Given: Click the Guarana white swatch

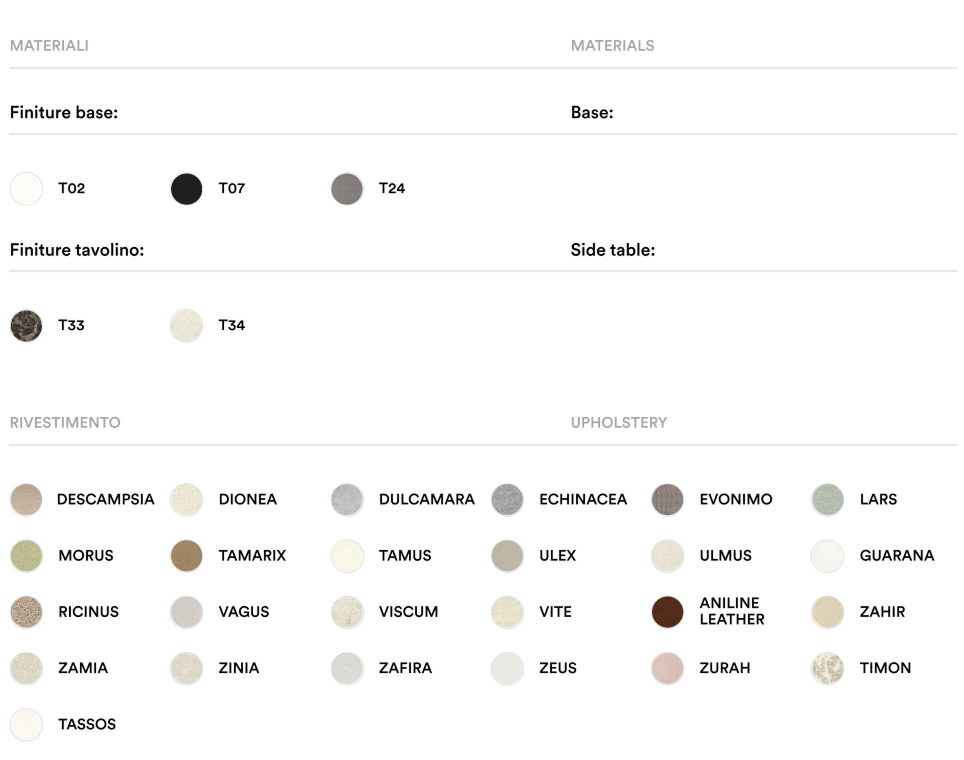Looking at the screenshot, I should coord(828,556).
